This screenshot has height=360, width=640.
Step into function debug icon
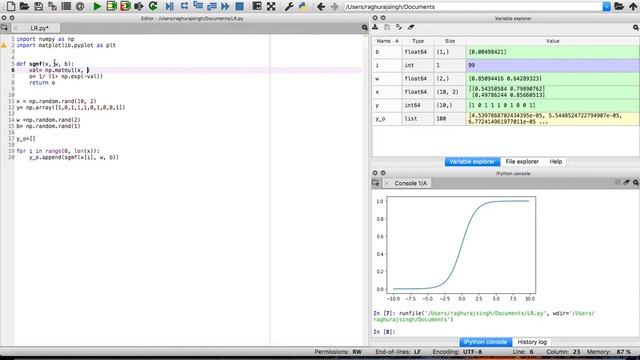(198, 6)
